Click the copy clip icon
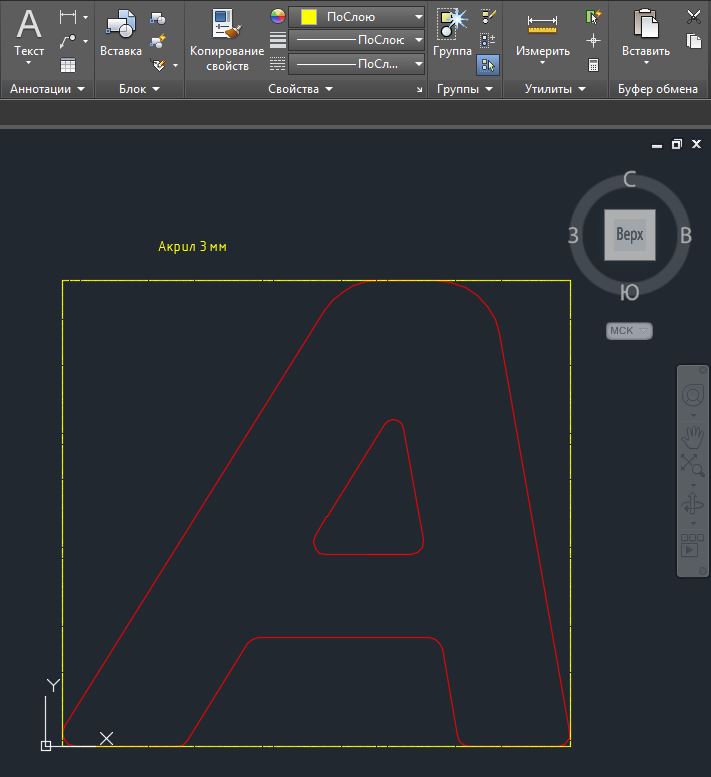Image resolution: width=711 pixels, height=777 pixels. click(x=694, y=41)
